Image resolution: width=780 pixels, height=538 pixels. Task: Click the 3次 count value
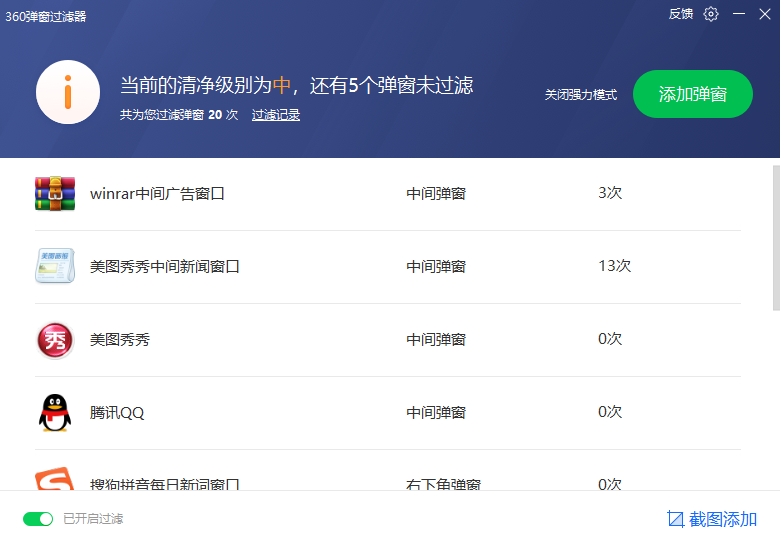(x=610, y=193)
